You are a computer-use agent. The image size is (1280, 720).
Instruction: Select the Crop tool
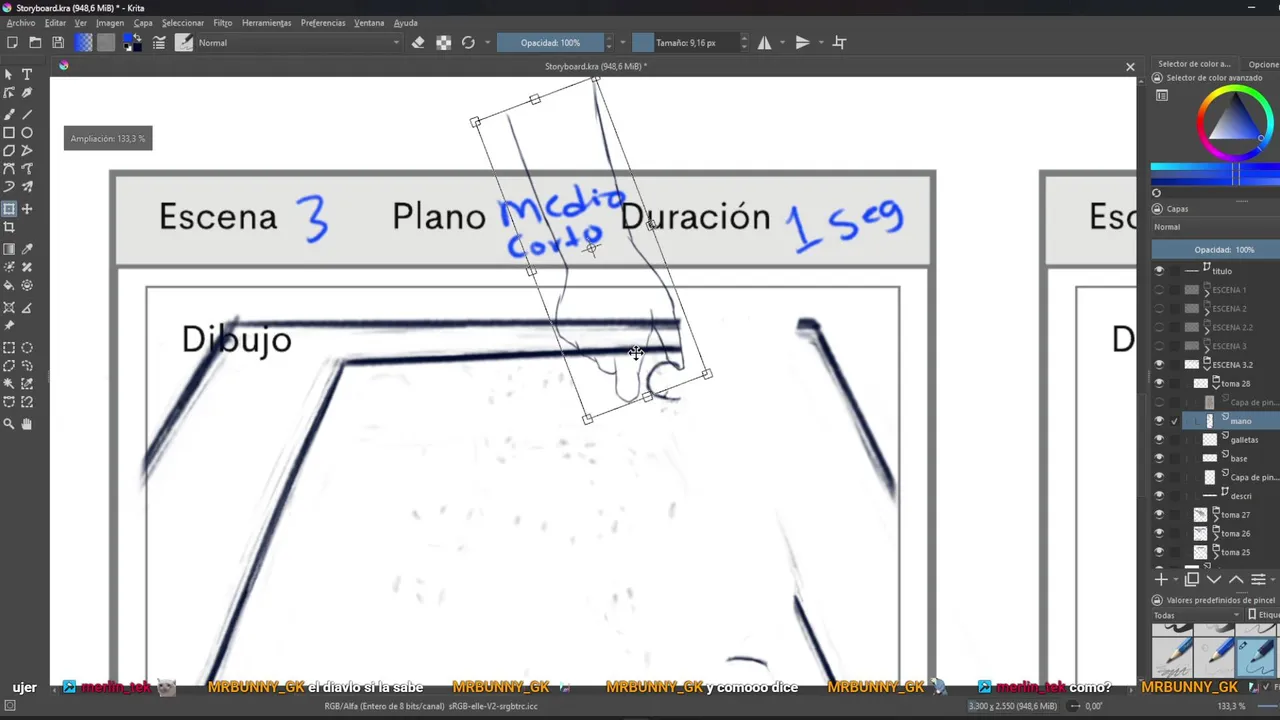[x=9, y=227]
